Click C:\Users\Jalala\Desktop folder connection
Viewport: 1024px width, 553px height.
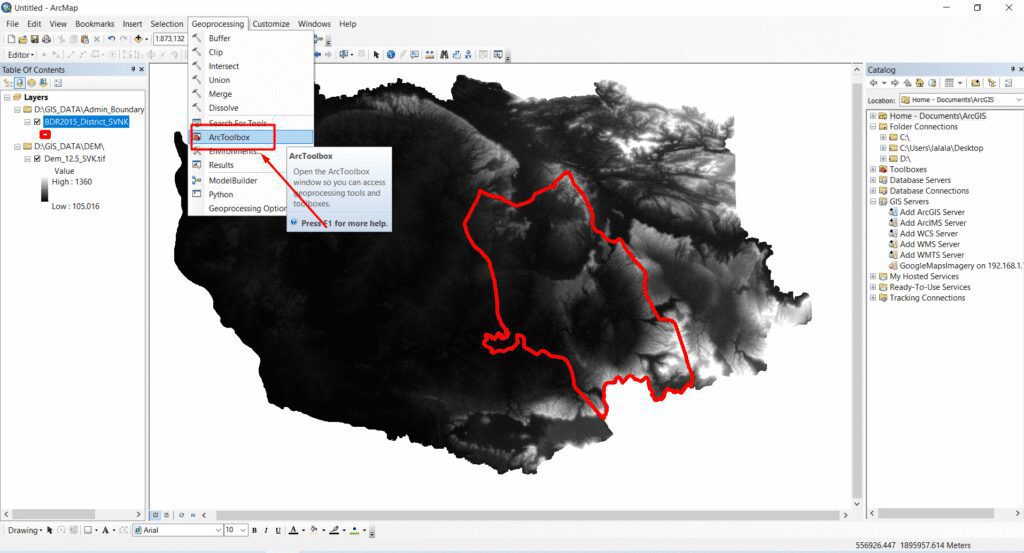941,148
